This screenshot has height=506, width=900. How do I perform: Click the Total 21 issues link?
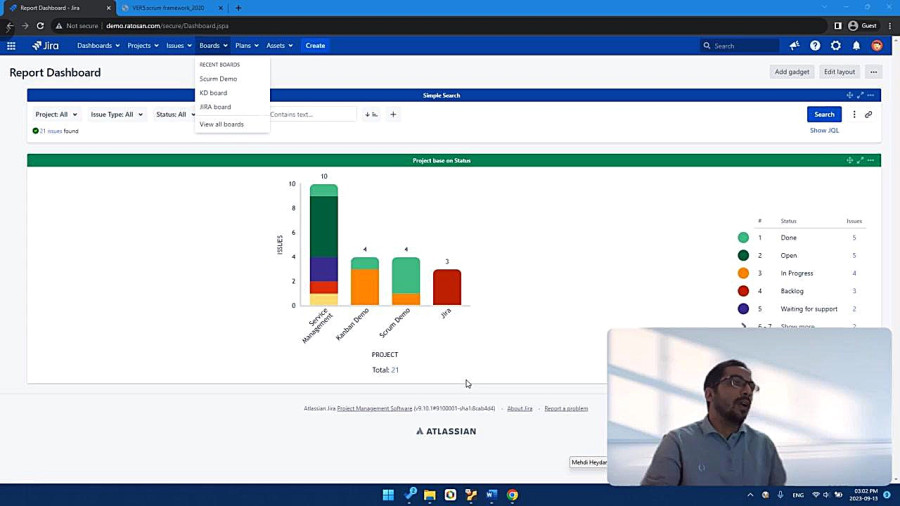pyautogui.click(x=395, y=370)
